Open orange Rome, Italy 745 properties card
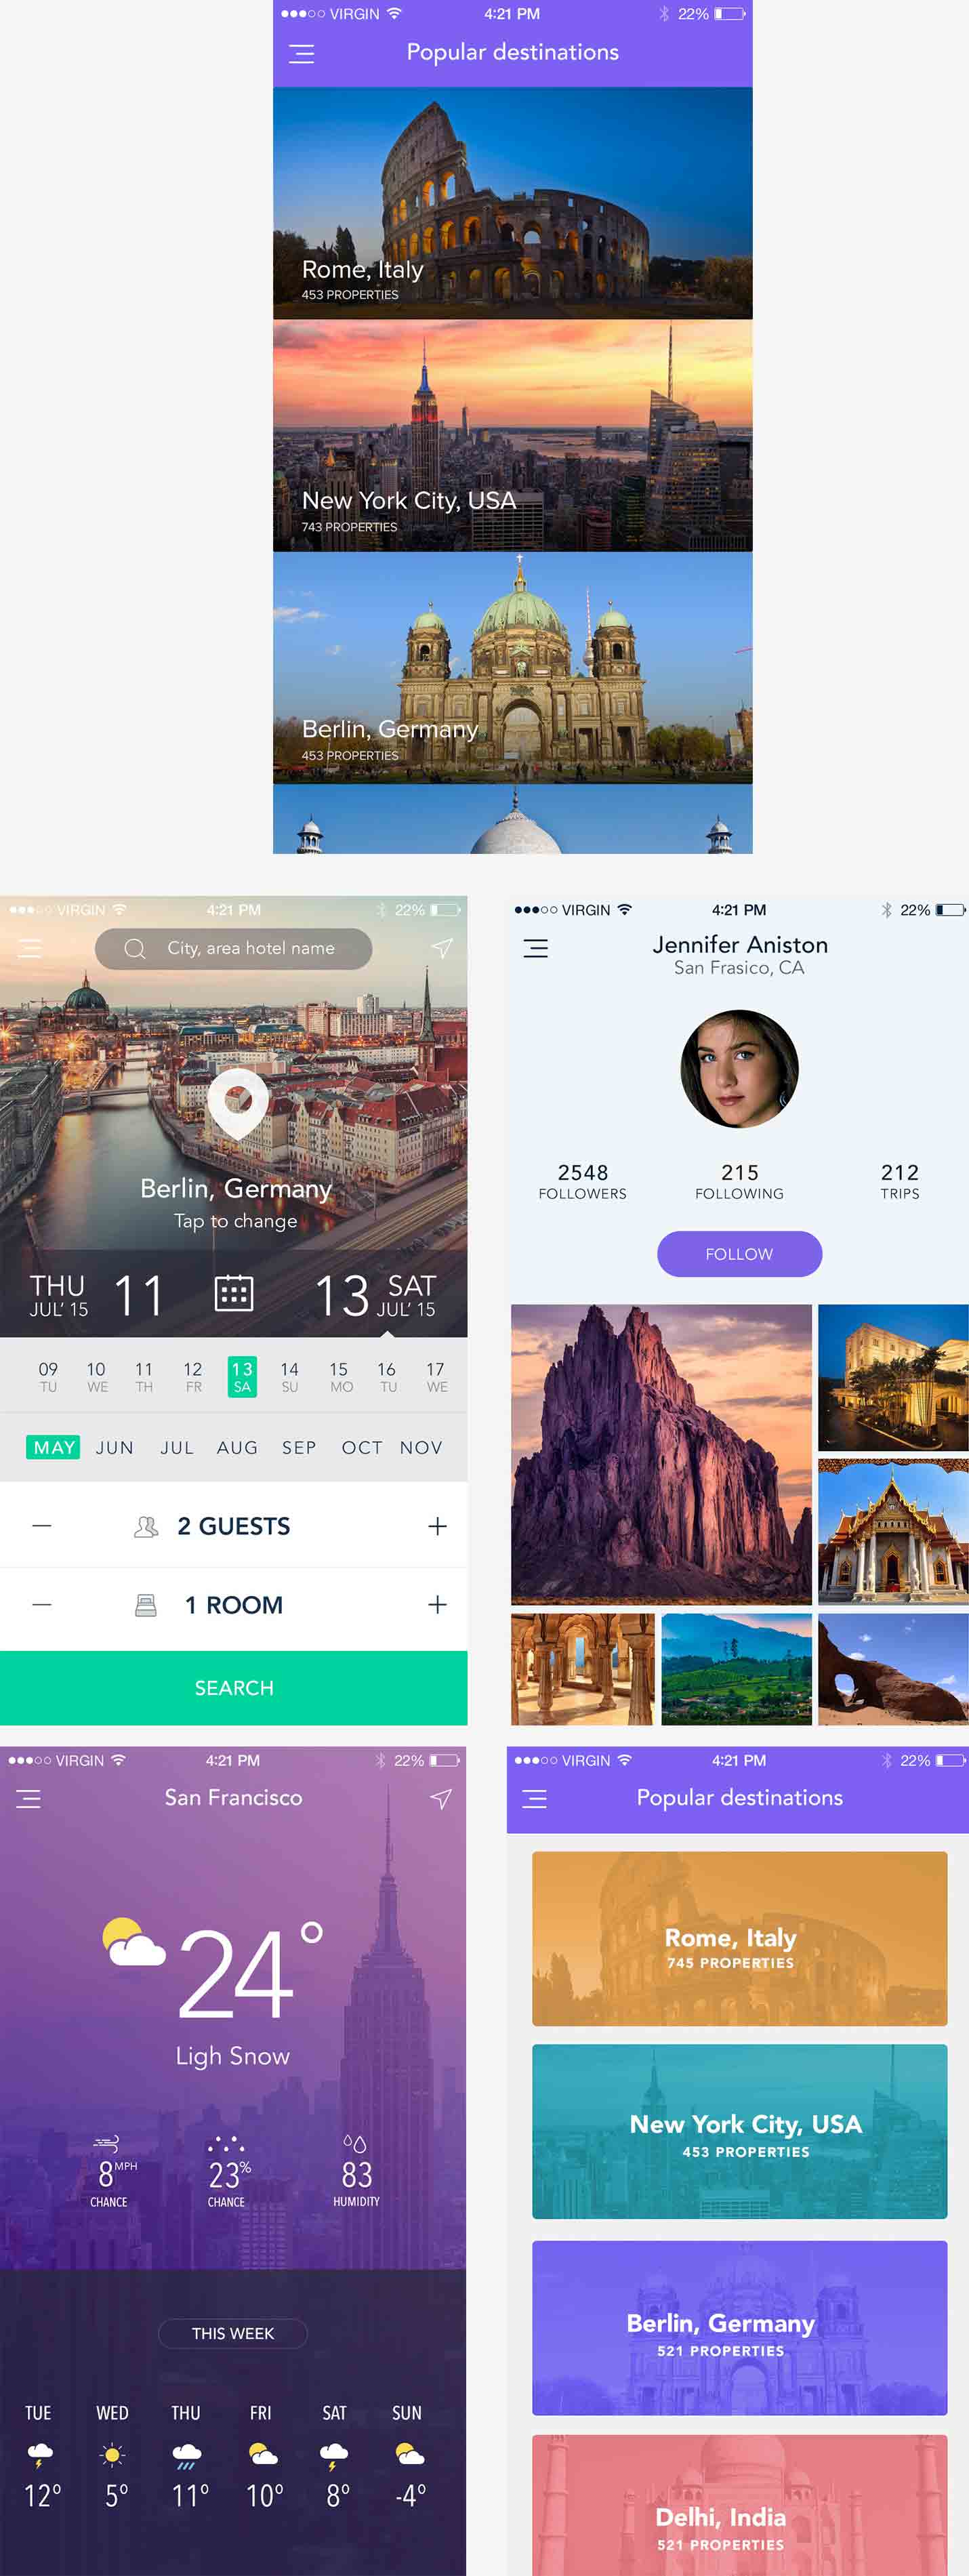This screenshot has height=2576, width=969. point(739,1938)
